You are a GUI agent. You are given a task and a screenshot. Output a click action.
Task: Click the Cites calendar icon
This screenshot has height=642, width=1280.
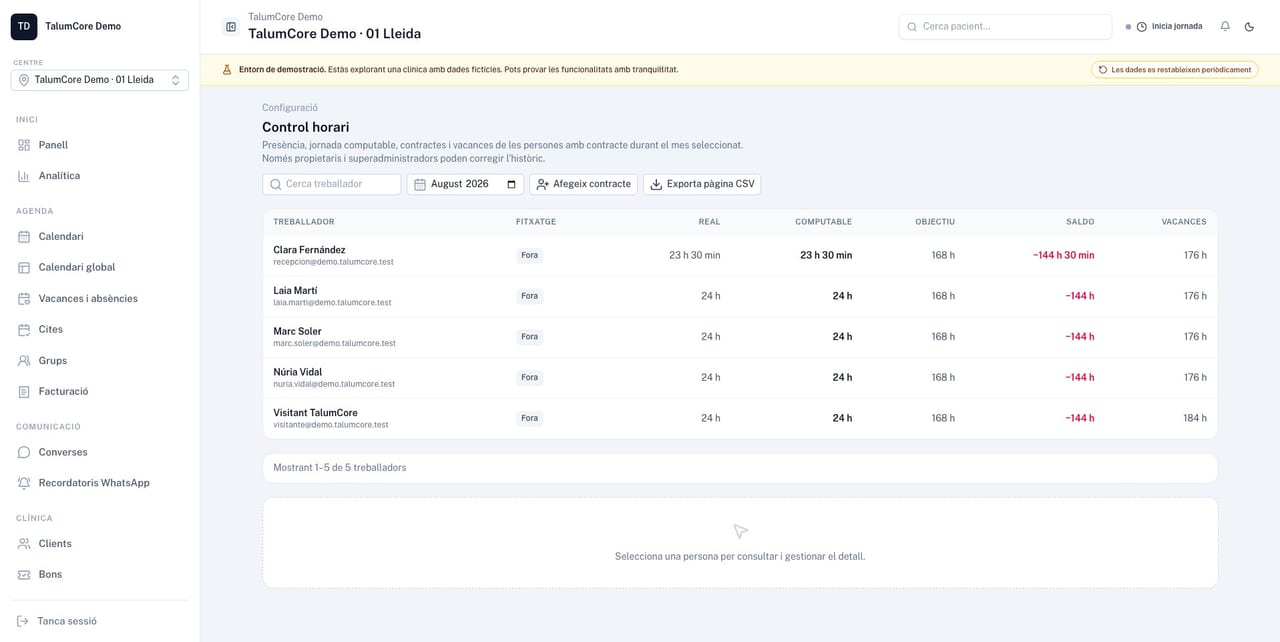click(24, 330)
